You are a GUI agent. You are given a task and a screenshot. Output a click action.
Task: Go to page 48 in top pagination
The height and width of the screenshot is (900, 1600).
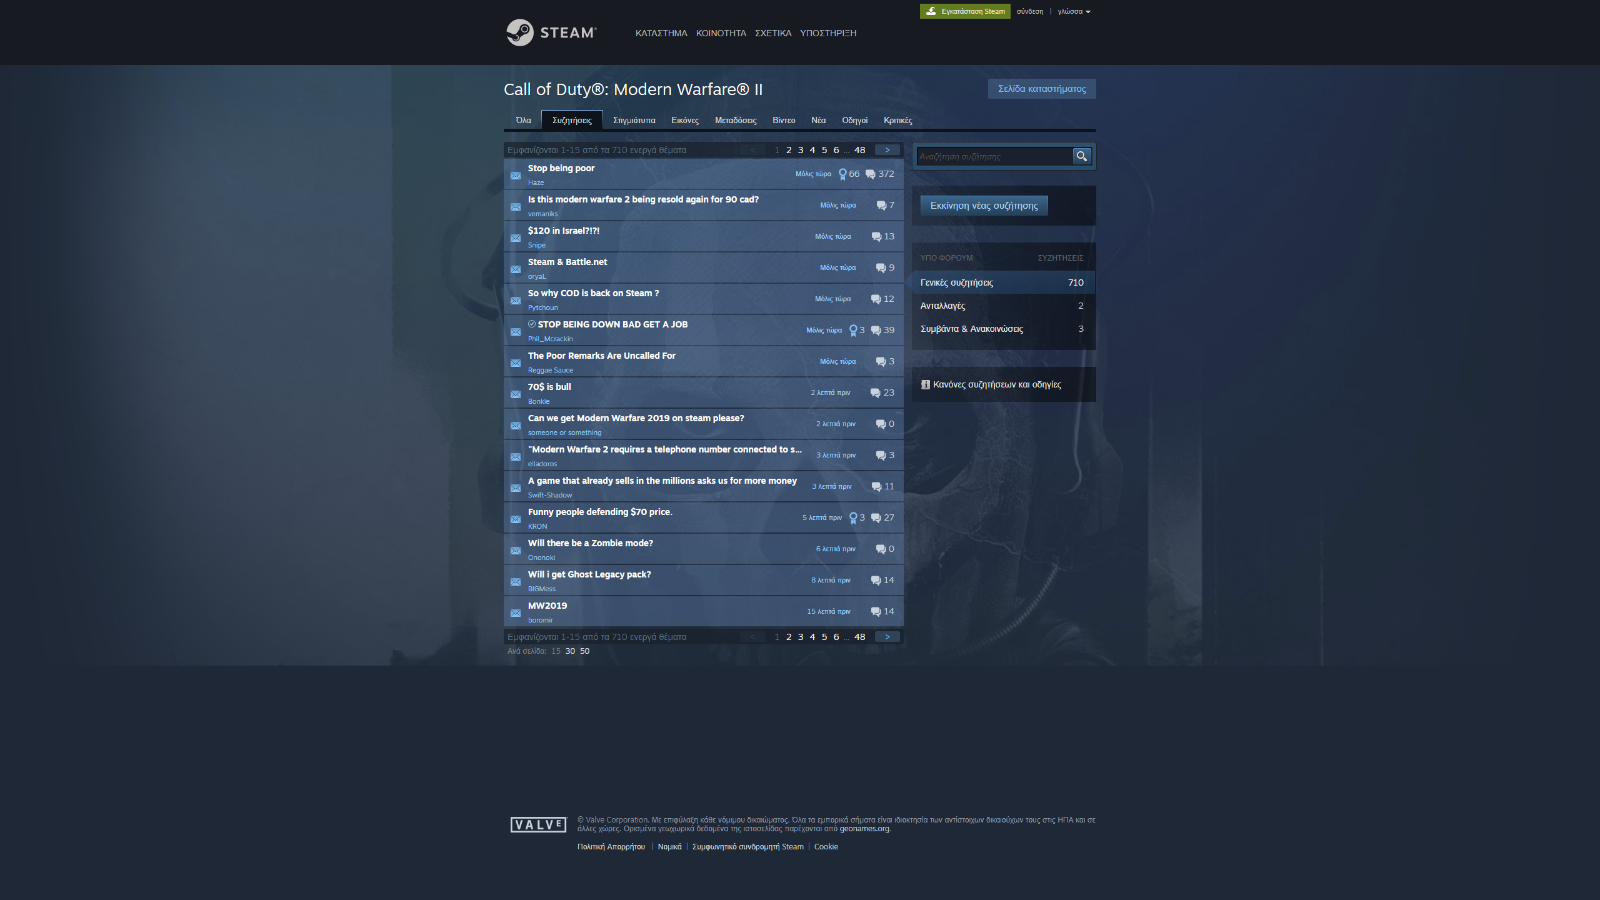(x=860, y=150)
